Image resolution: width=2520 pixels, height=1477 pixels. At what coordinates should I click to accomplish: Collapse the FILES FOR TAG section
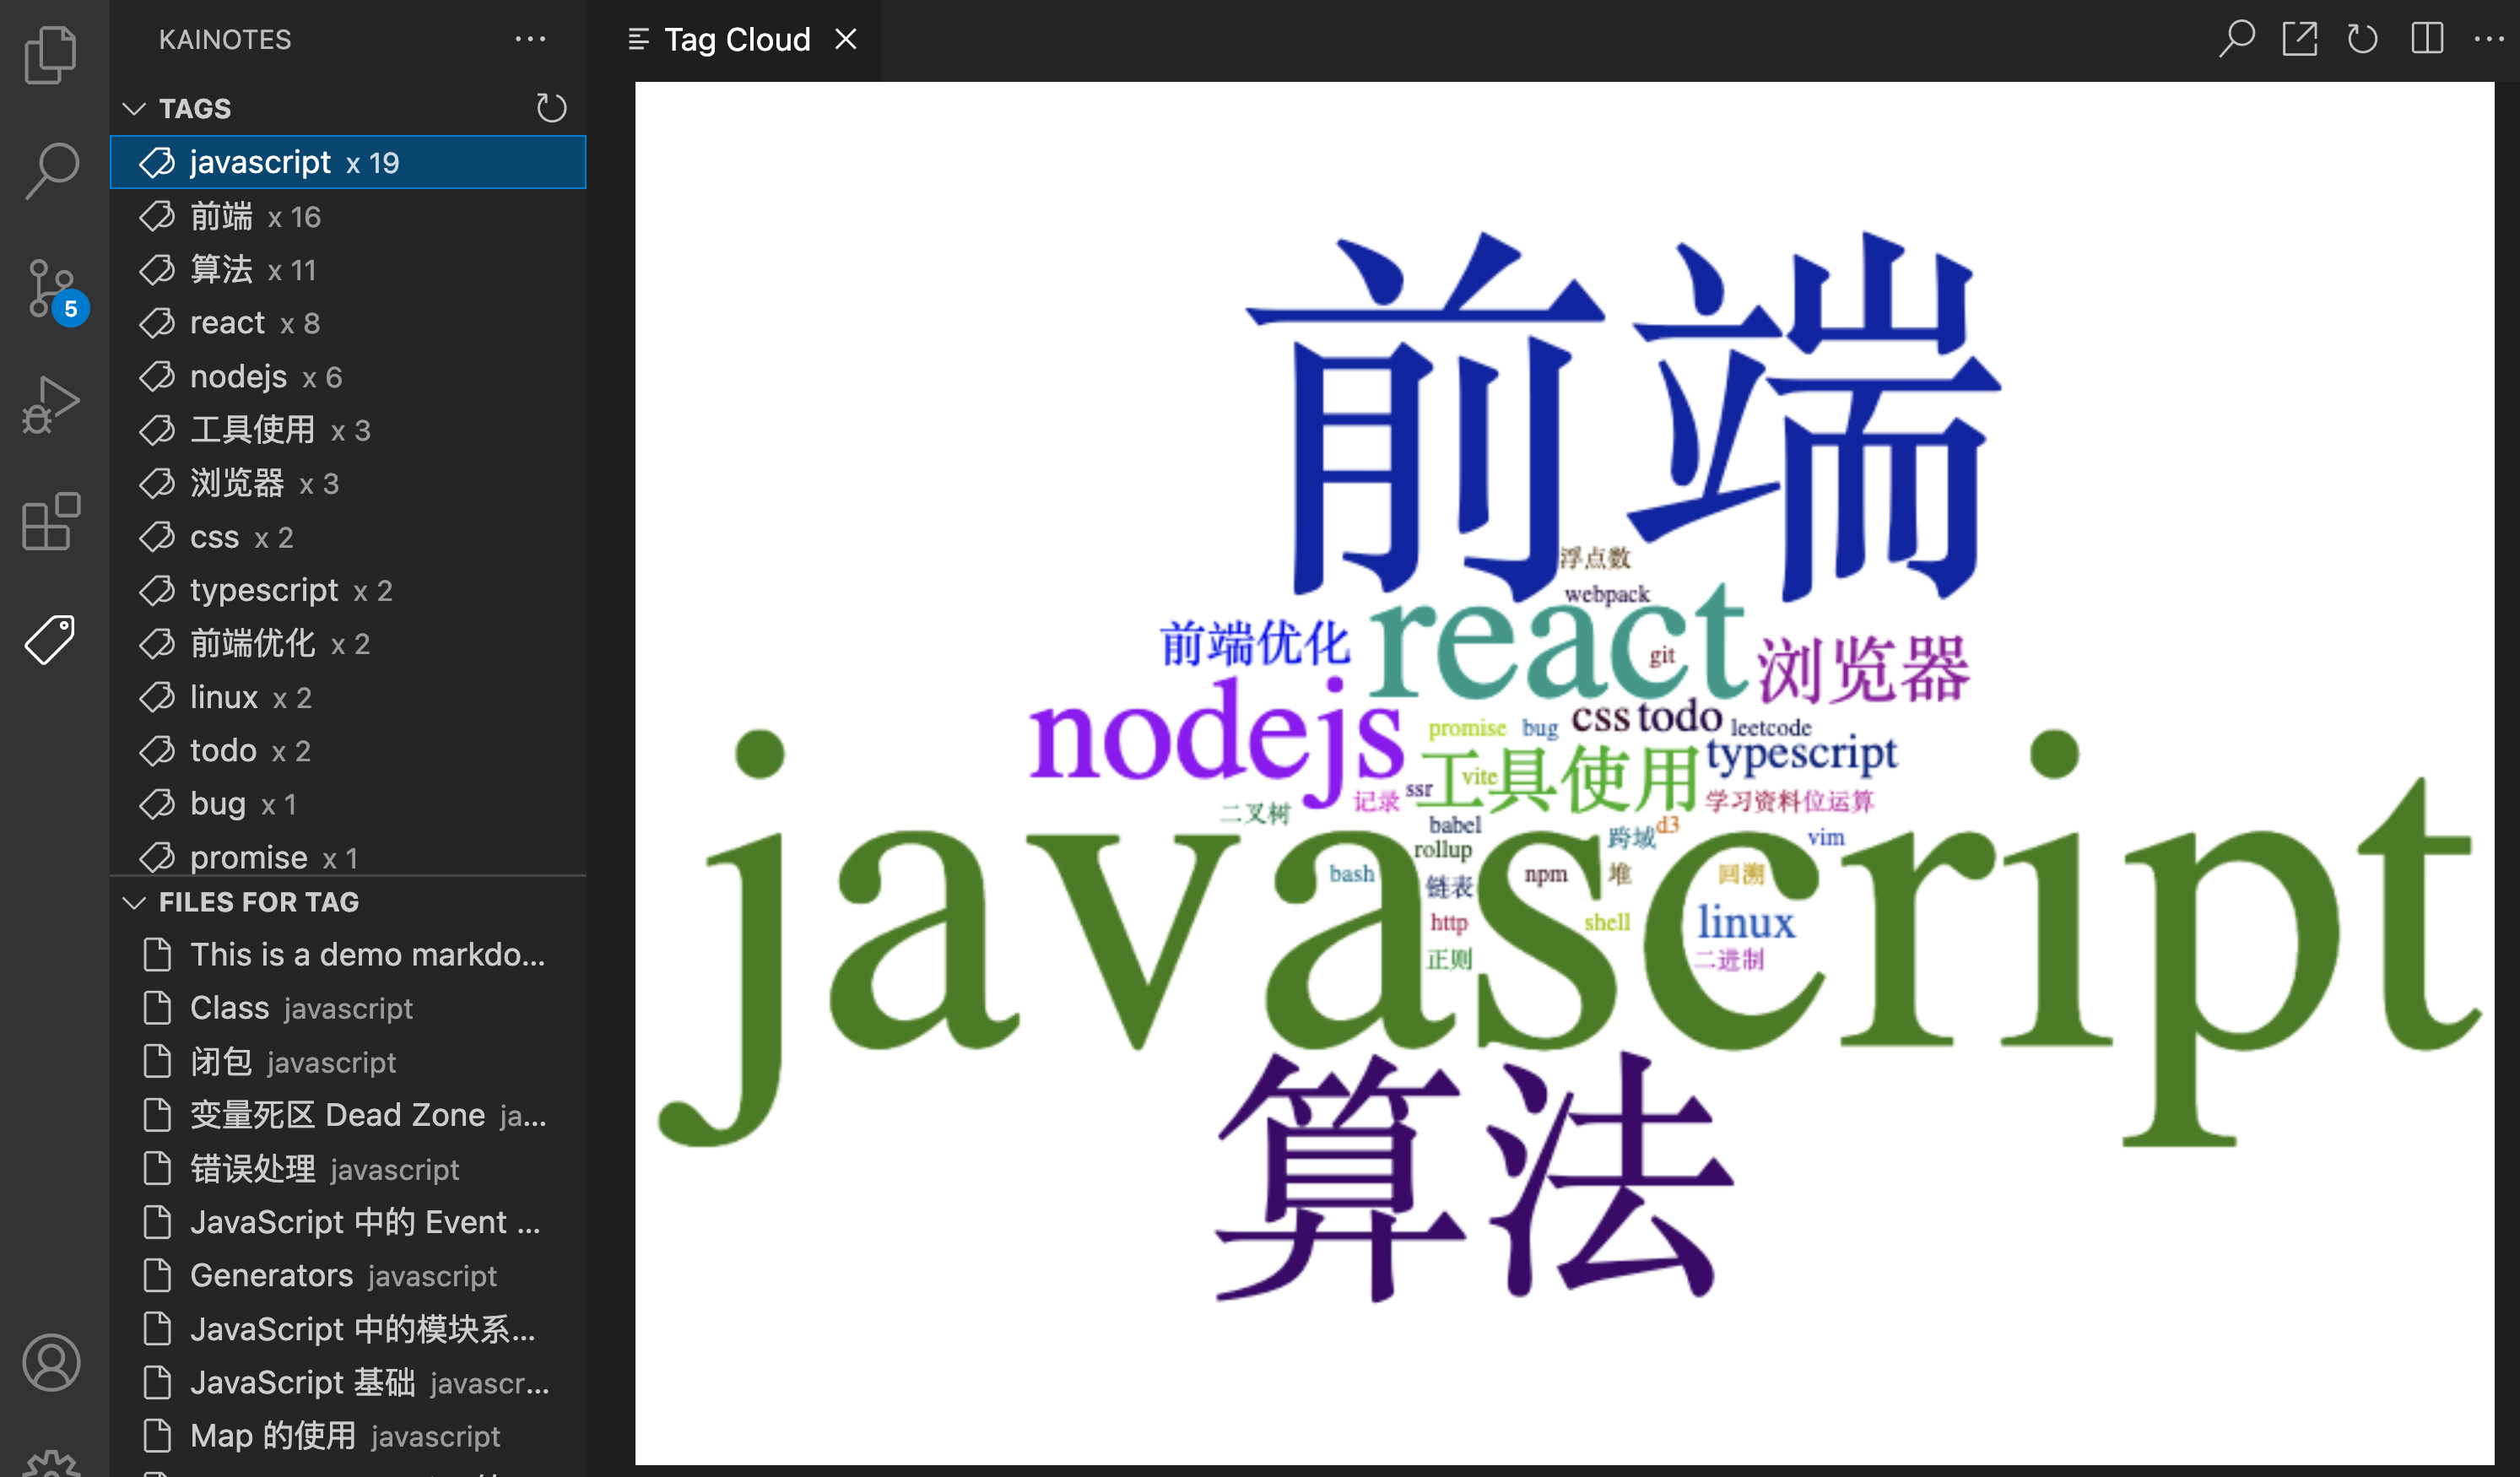coord(134,902)
